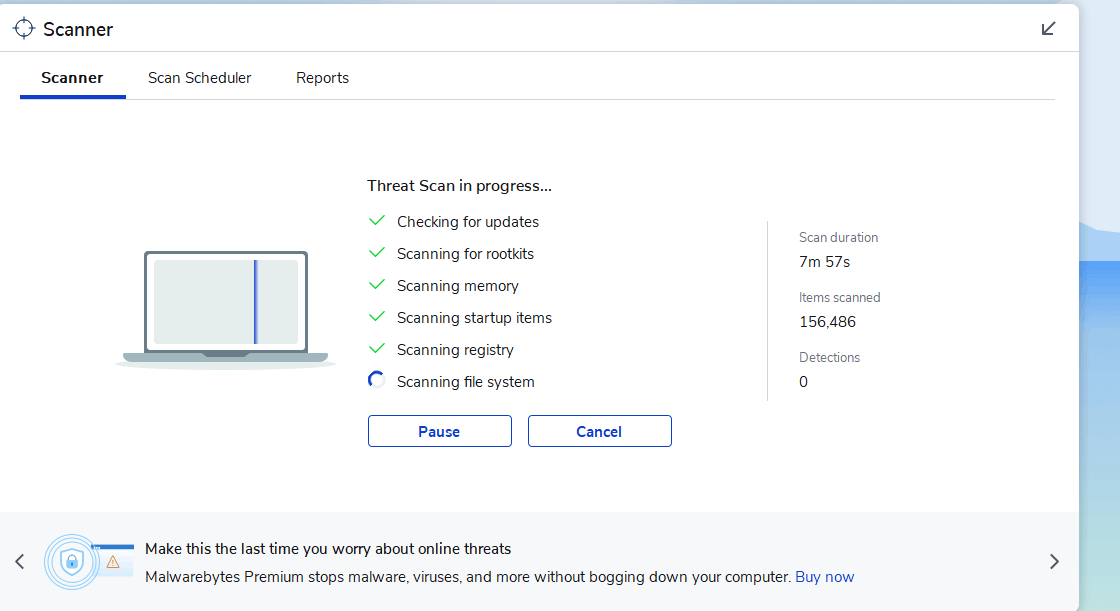Click the Scan duration time value
The image size is (1120, 611).
pyautogui.click(x=824, y=262)
